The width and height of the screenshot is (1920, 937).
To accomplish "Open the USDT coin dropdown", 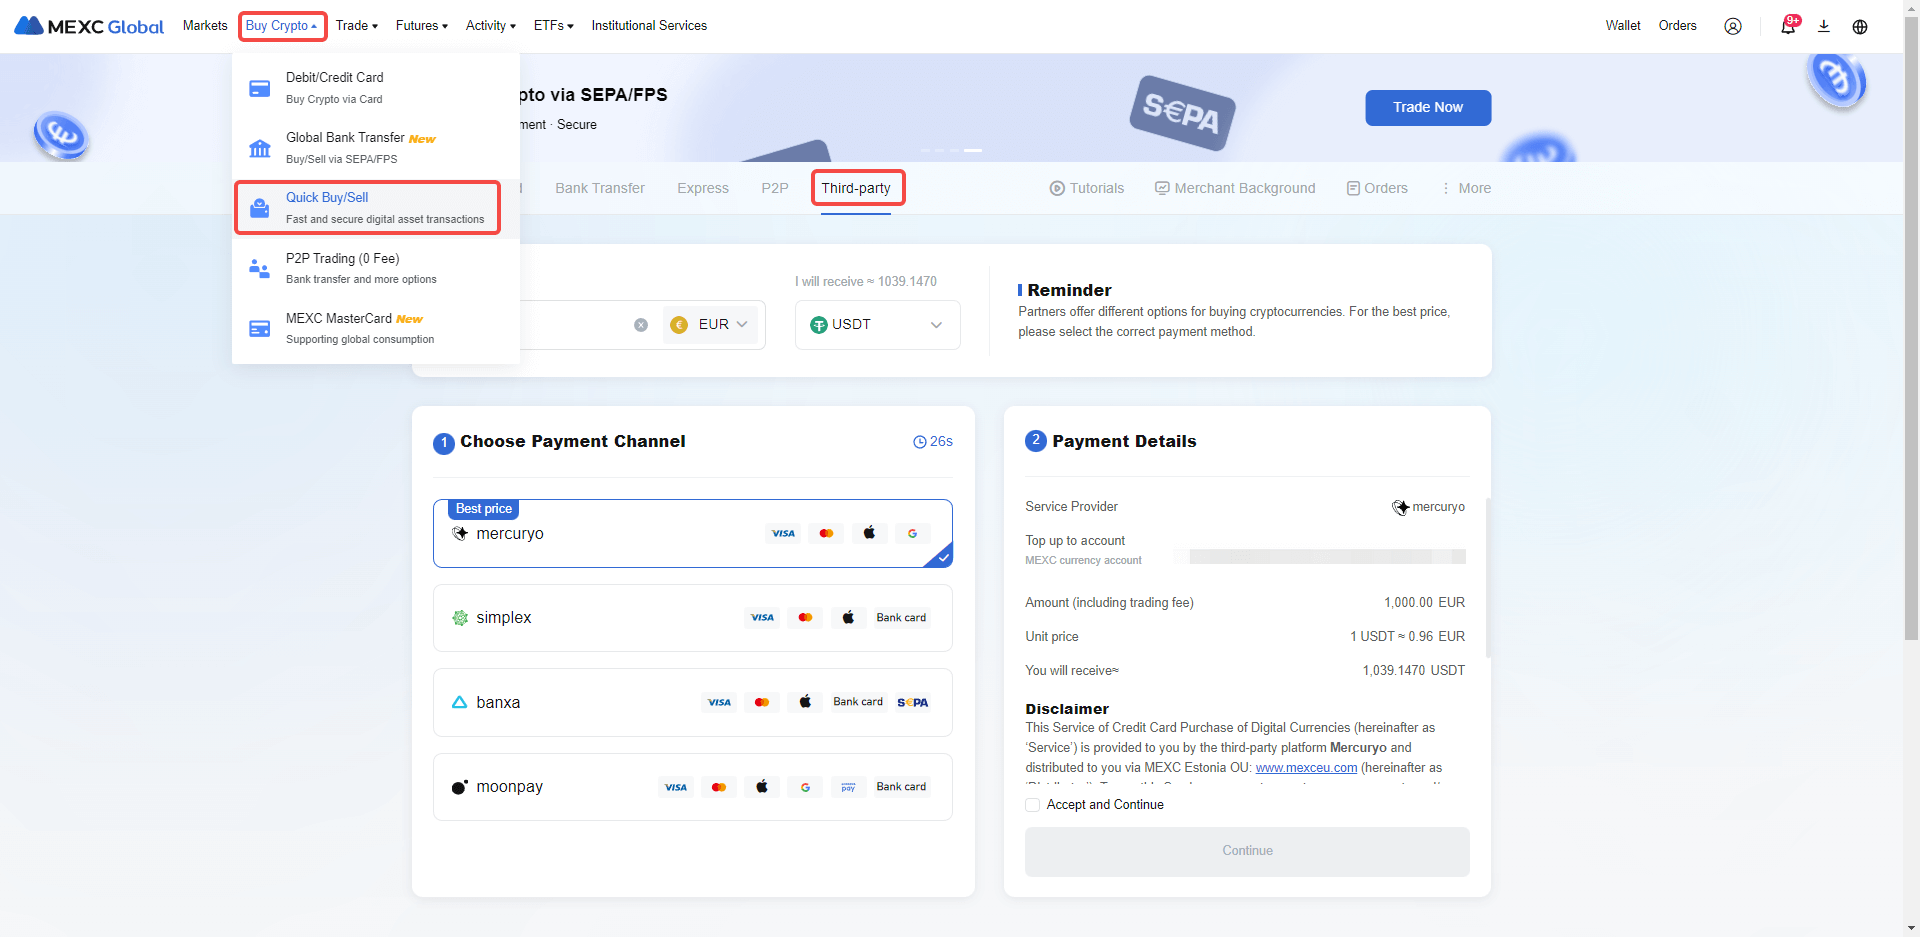I will point(877,325).
